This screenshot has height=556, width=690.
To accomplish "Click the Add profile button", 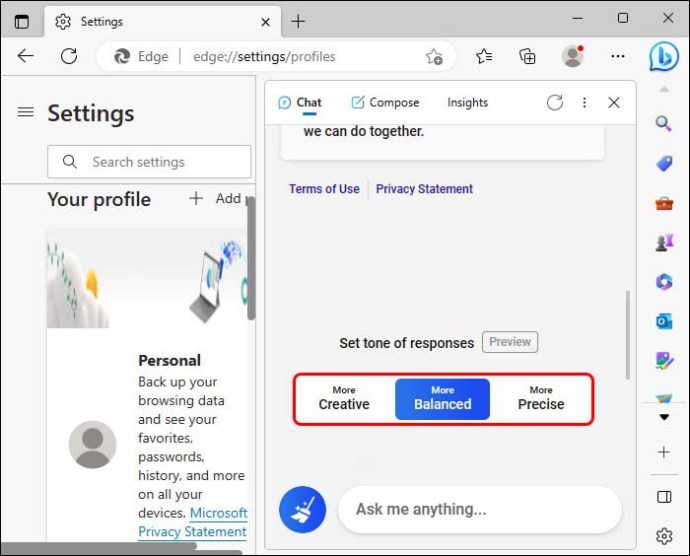I will click(217, 199).
